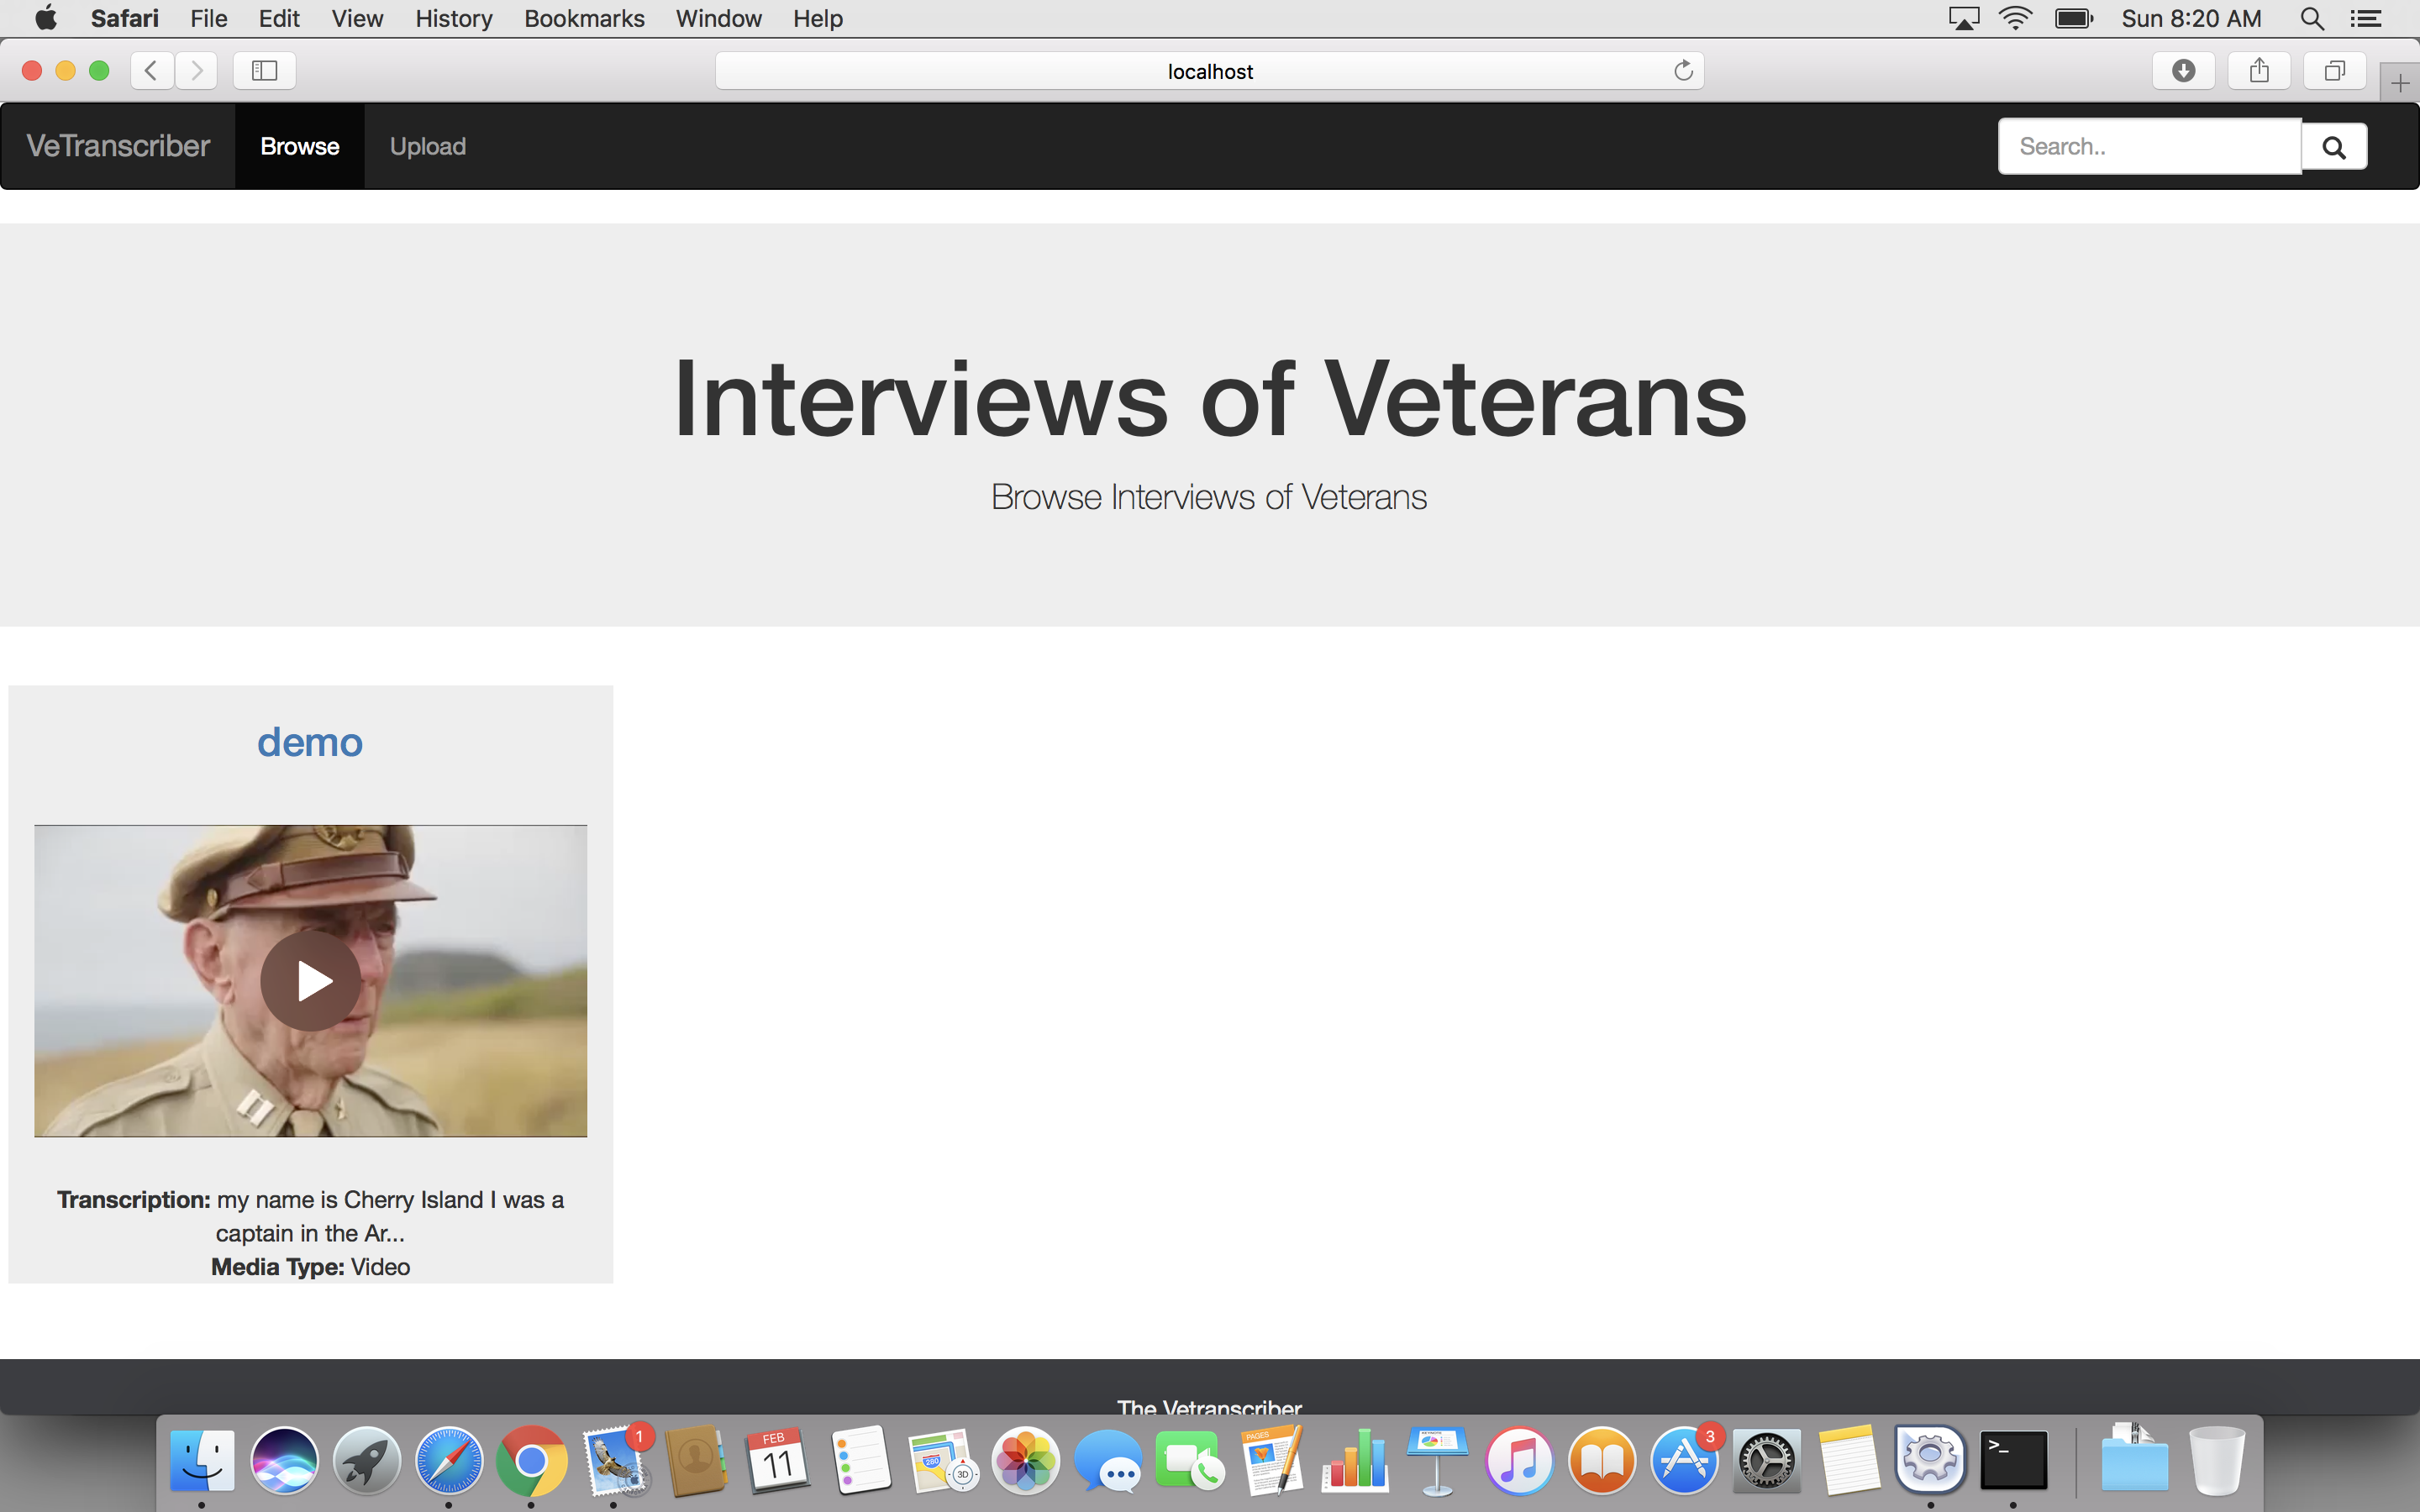Play the demo veteran interview video

tap(310, 981)
